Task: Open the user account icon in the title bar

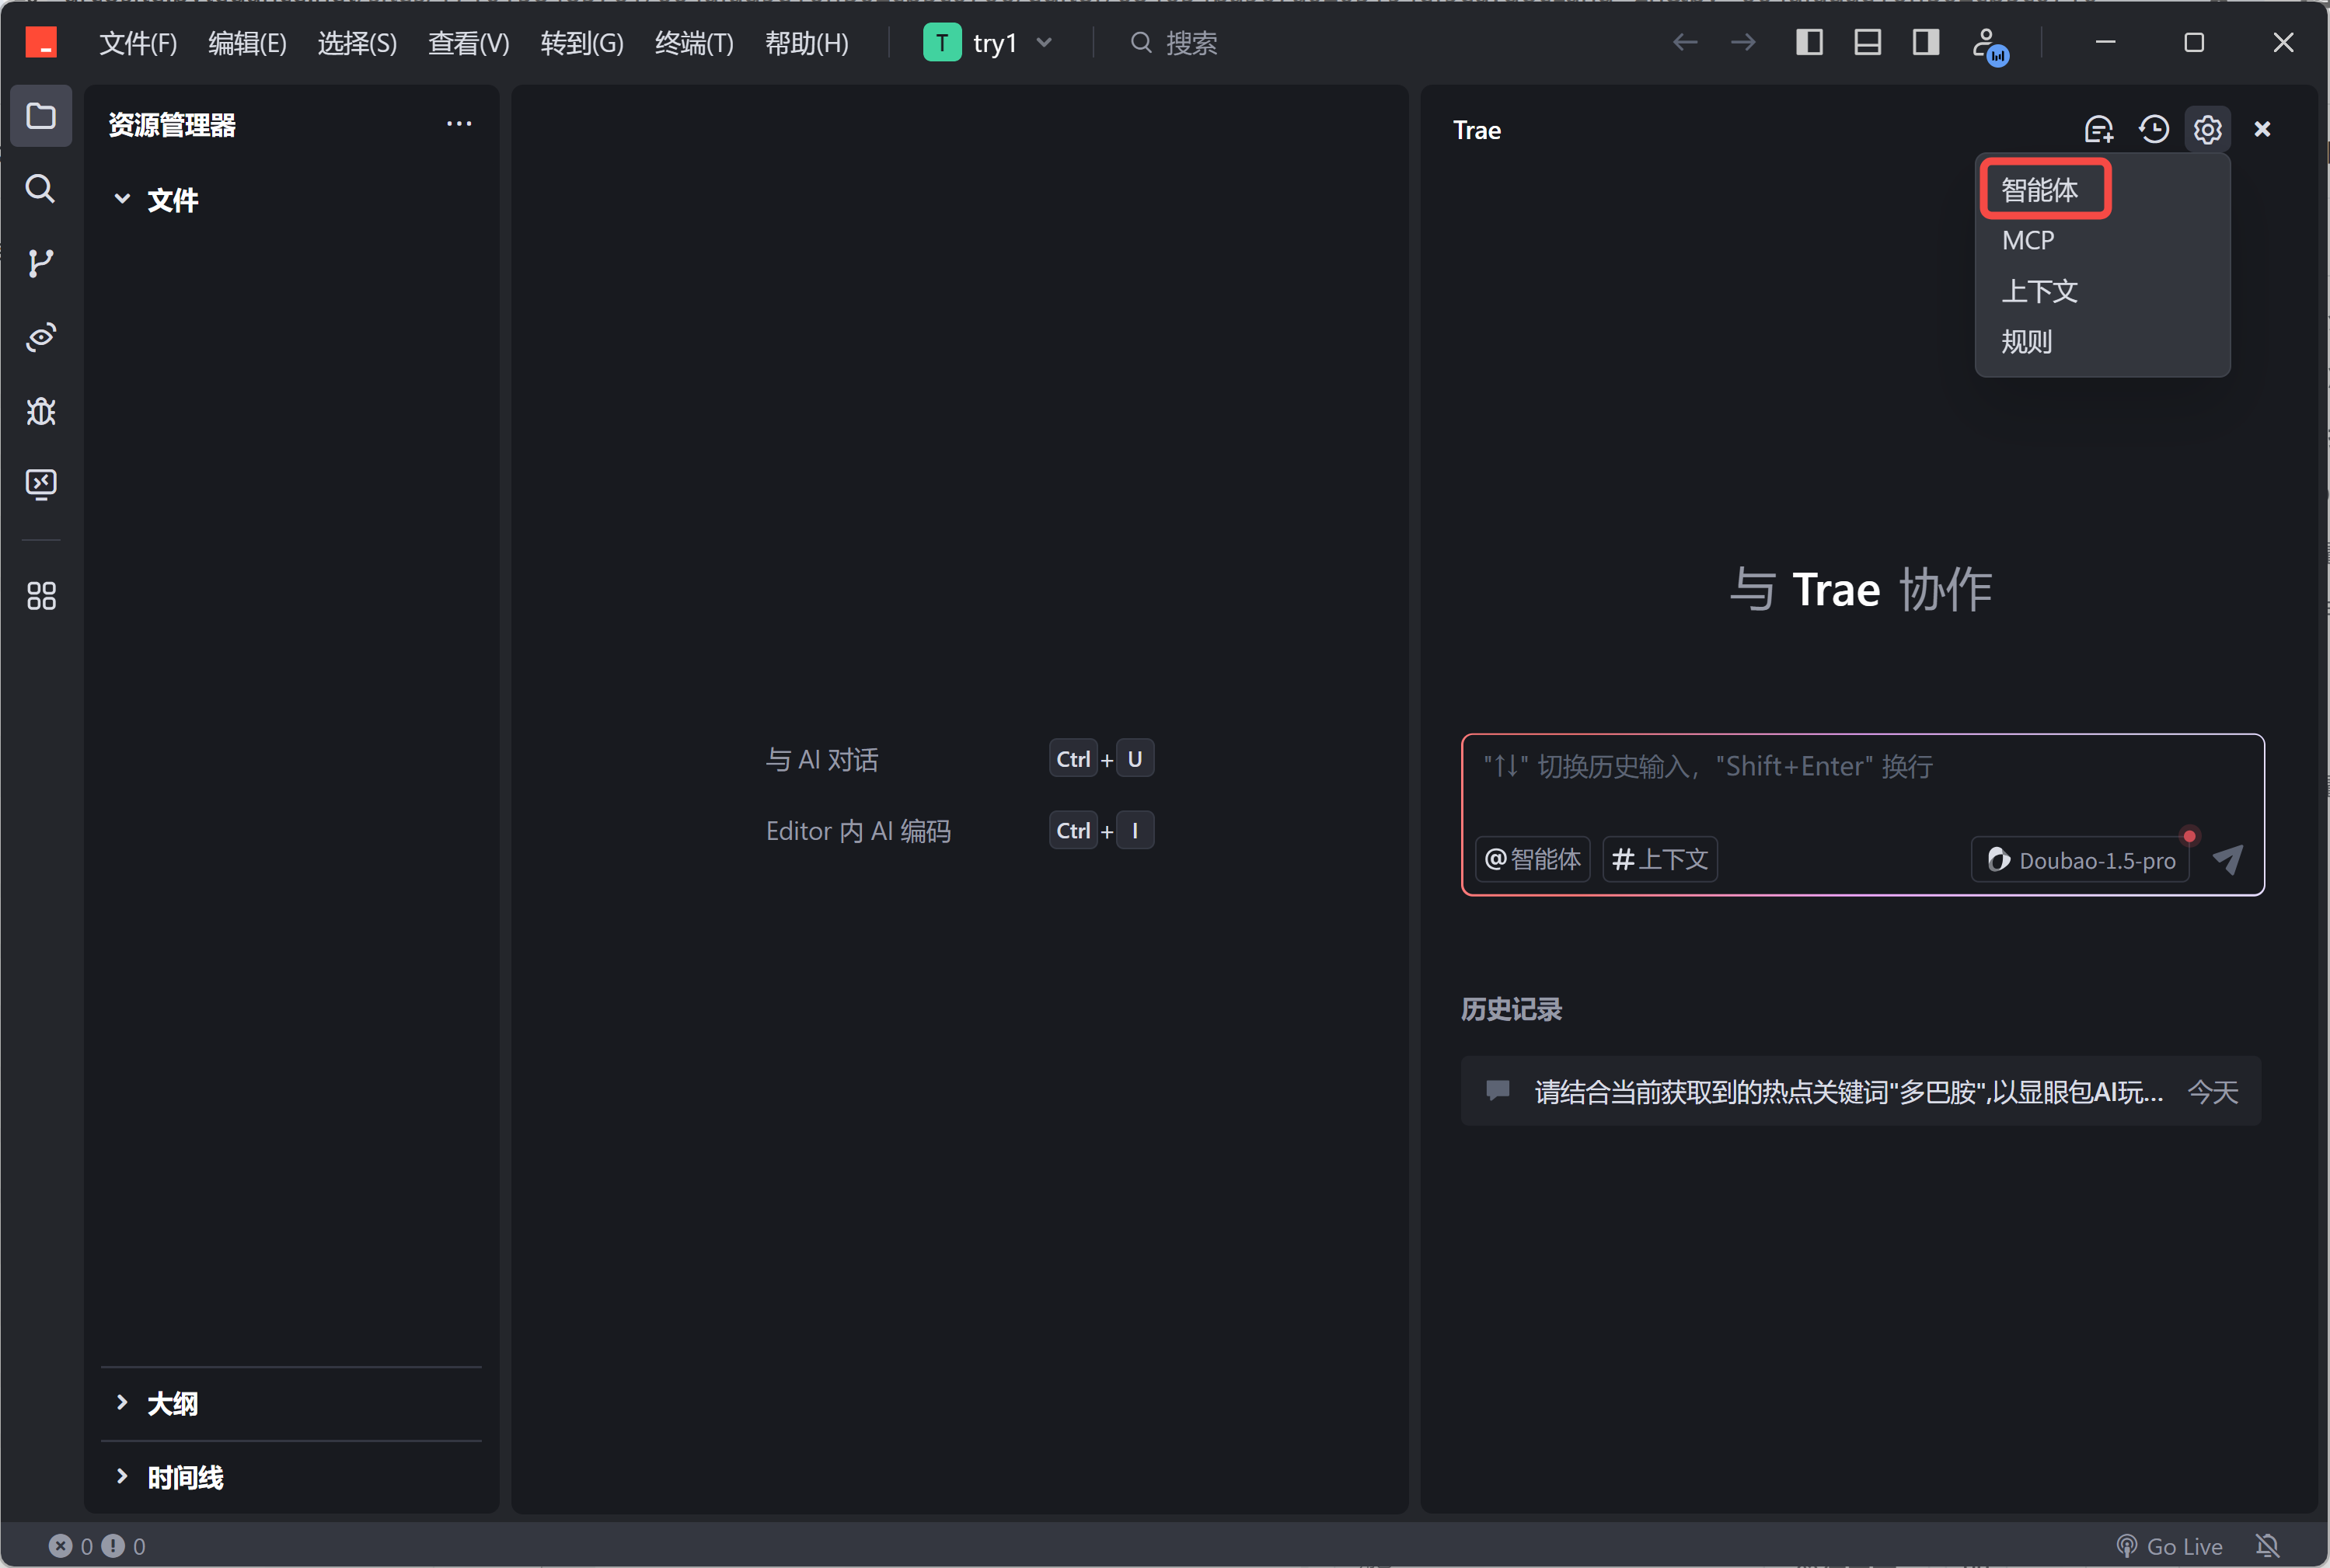Action: pyautogui.click(x=1989, y=45)
